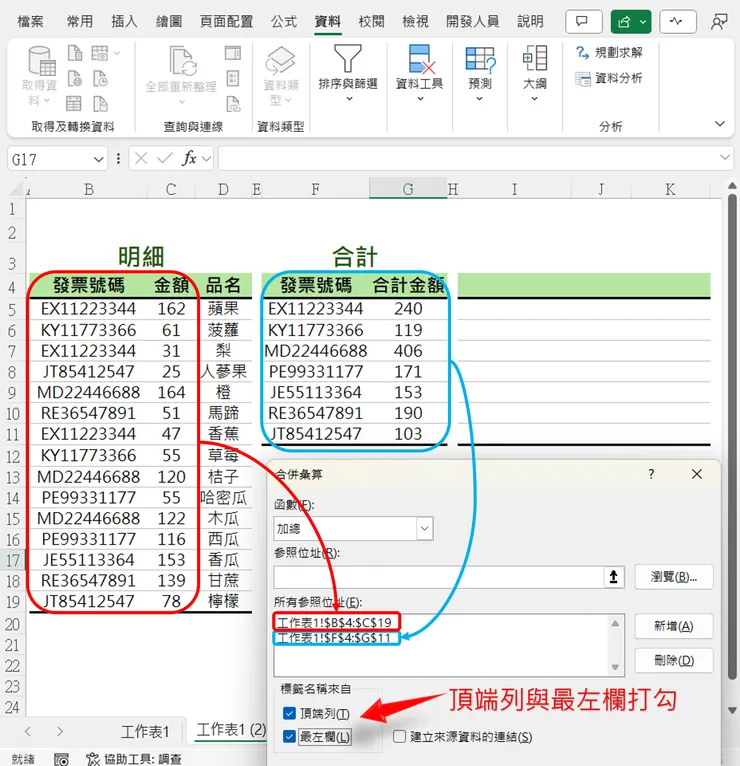Image resolution: width=740 pixels, height=766 pixels.
Task: Toggle the 頂端列 checkbox
Action: pos(289,713)
